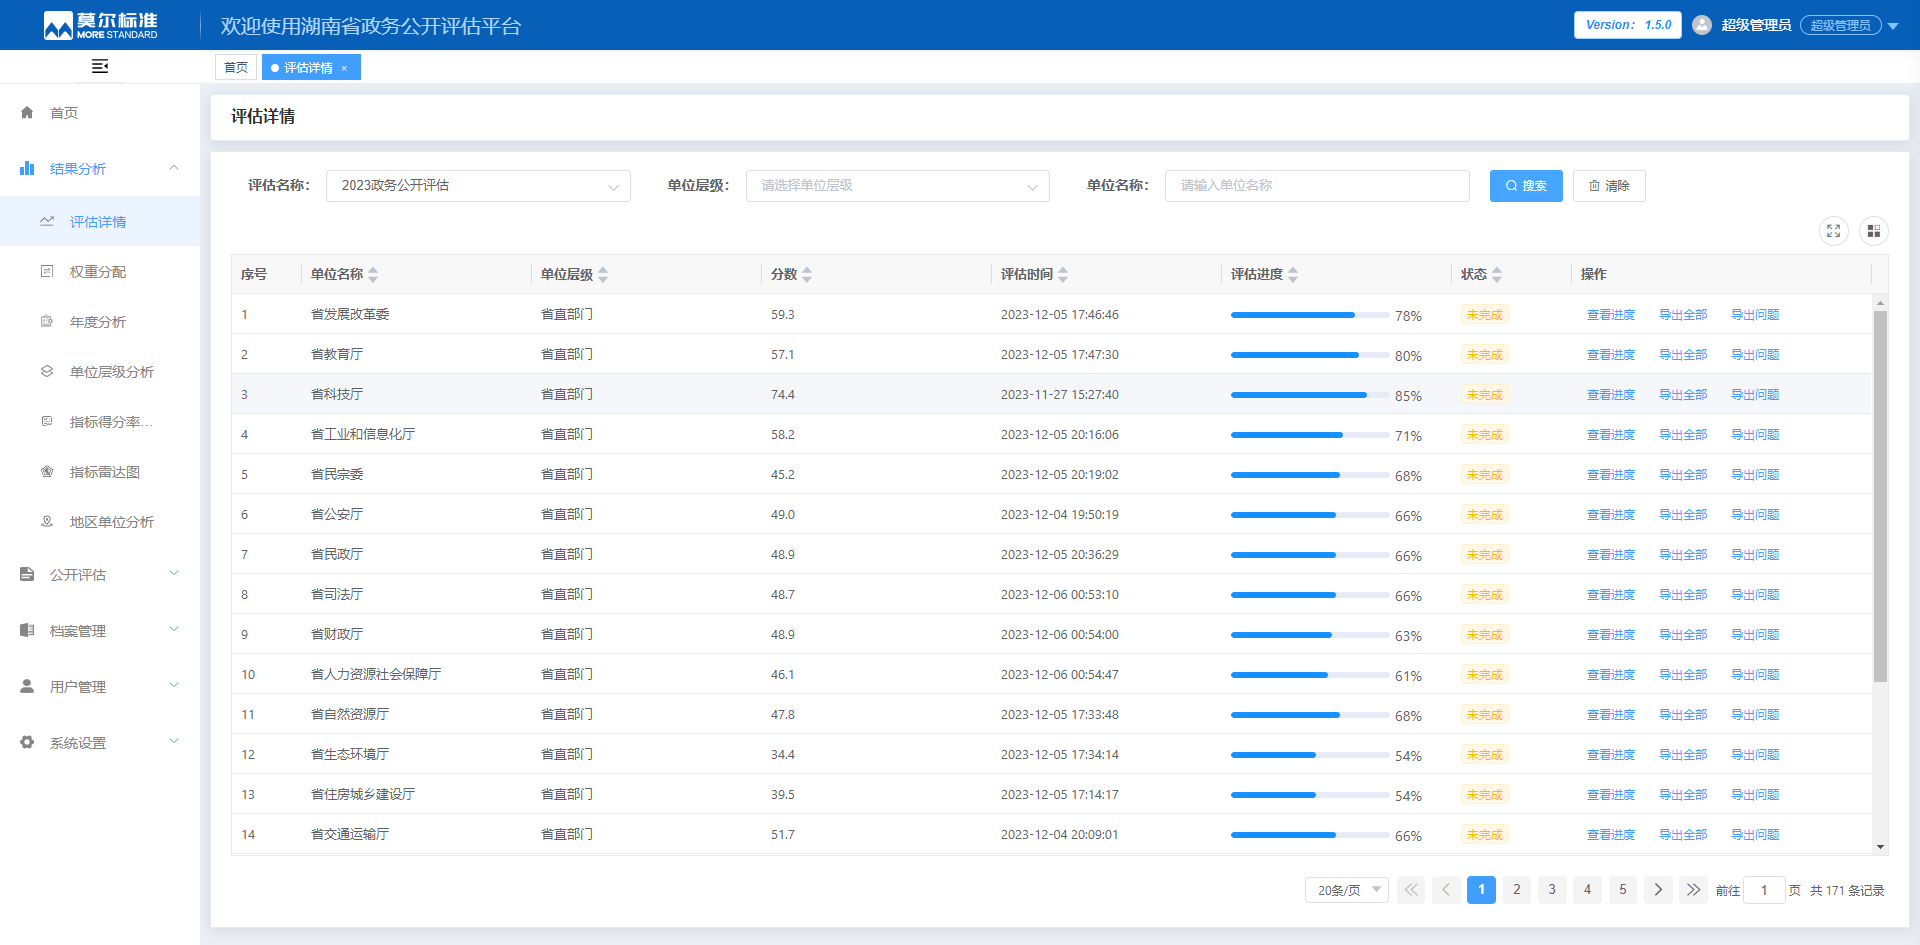
Task: Collapse the 结果分析 menu group
Action: coord(174,168)
